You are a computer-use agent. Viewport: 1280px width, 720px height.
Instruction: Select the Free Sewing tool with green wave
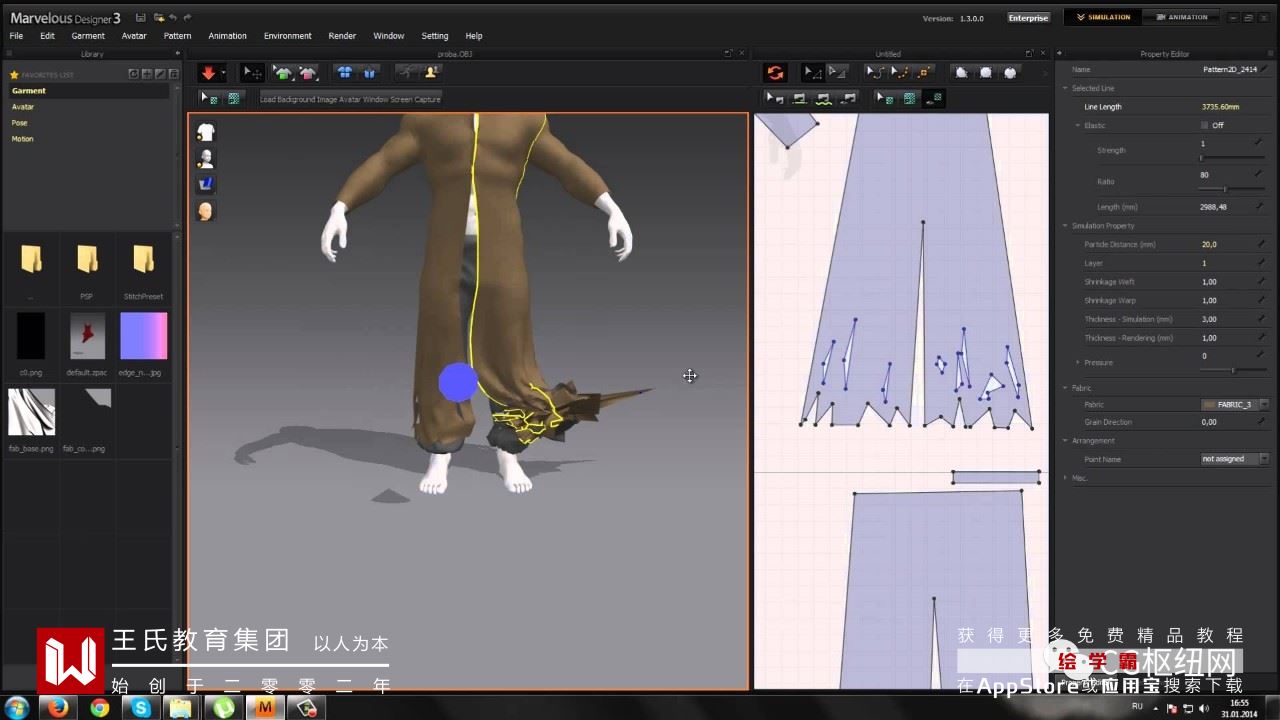point(824,98)
